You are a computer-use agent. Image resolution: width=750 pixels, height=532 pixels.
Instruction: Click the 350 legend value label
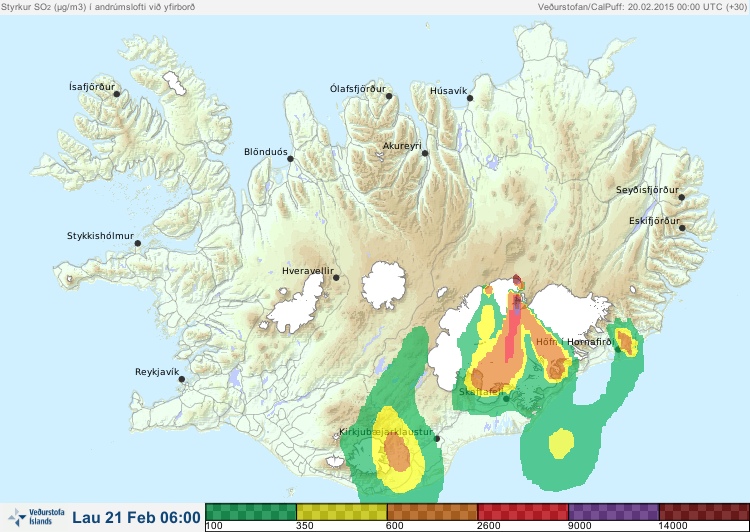(x=305, y=526)
